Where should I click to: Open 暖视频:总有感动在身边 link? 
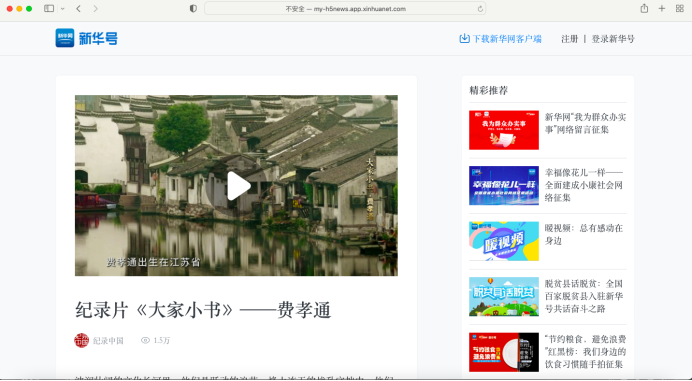point(583,234)
